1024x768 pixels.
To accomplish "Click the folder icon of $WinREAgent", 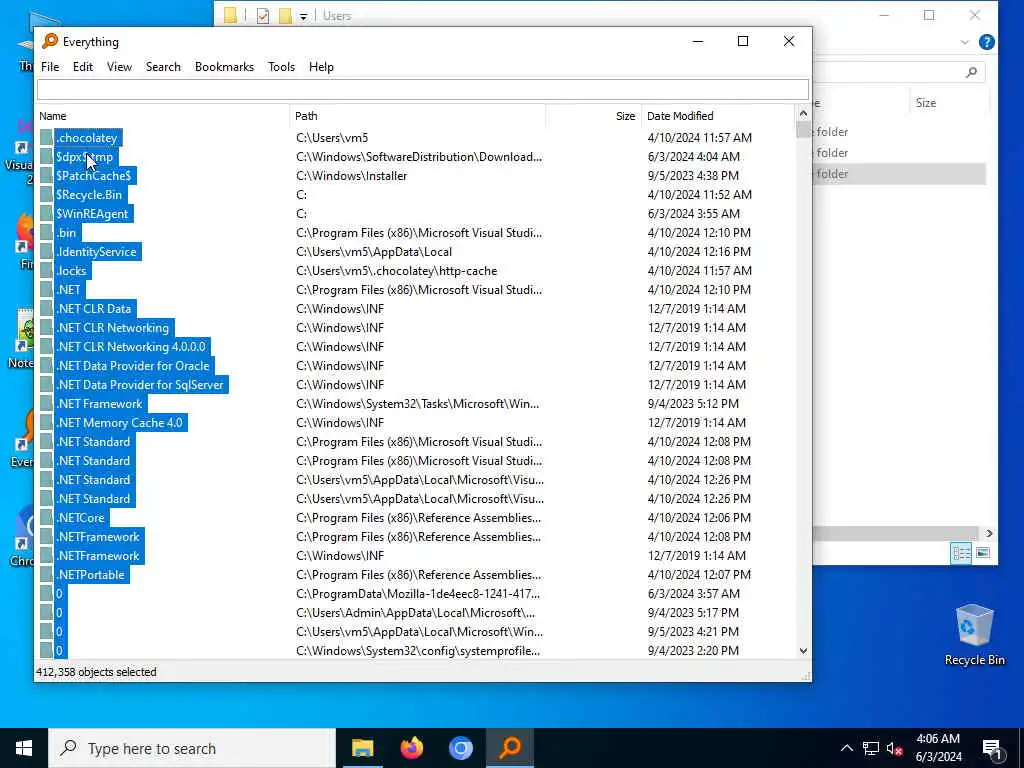I will click(x=46, y=214).
